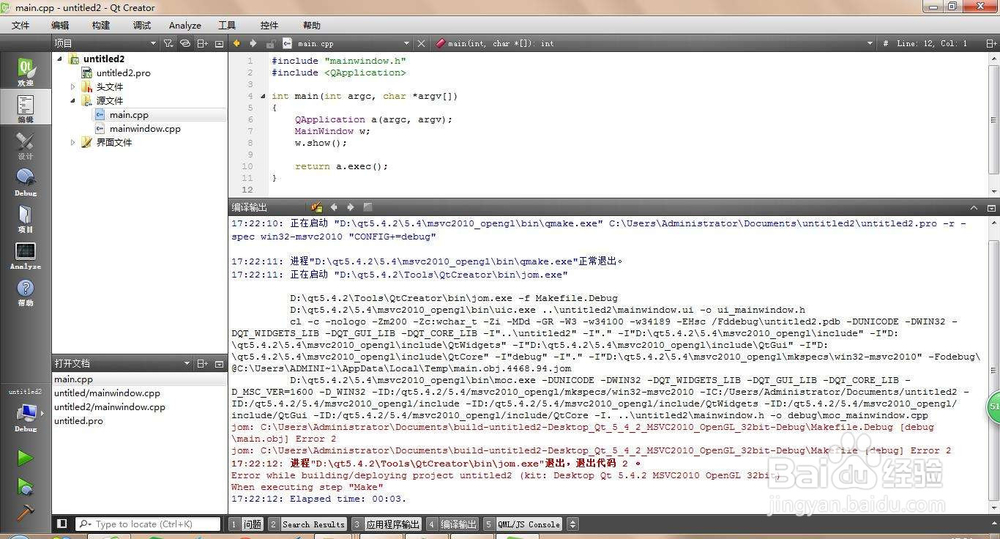Show the Search Results output pane
This screenshot has height=539, width=1000.
[307, 524]
